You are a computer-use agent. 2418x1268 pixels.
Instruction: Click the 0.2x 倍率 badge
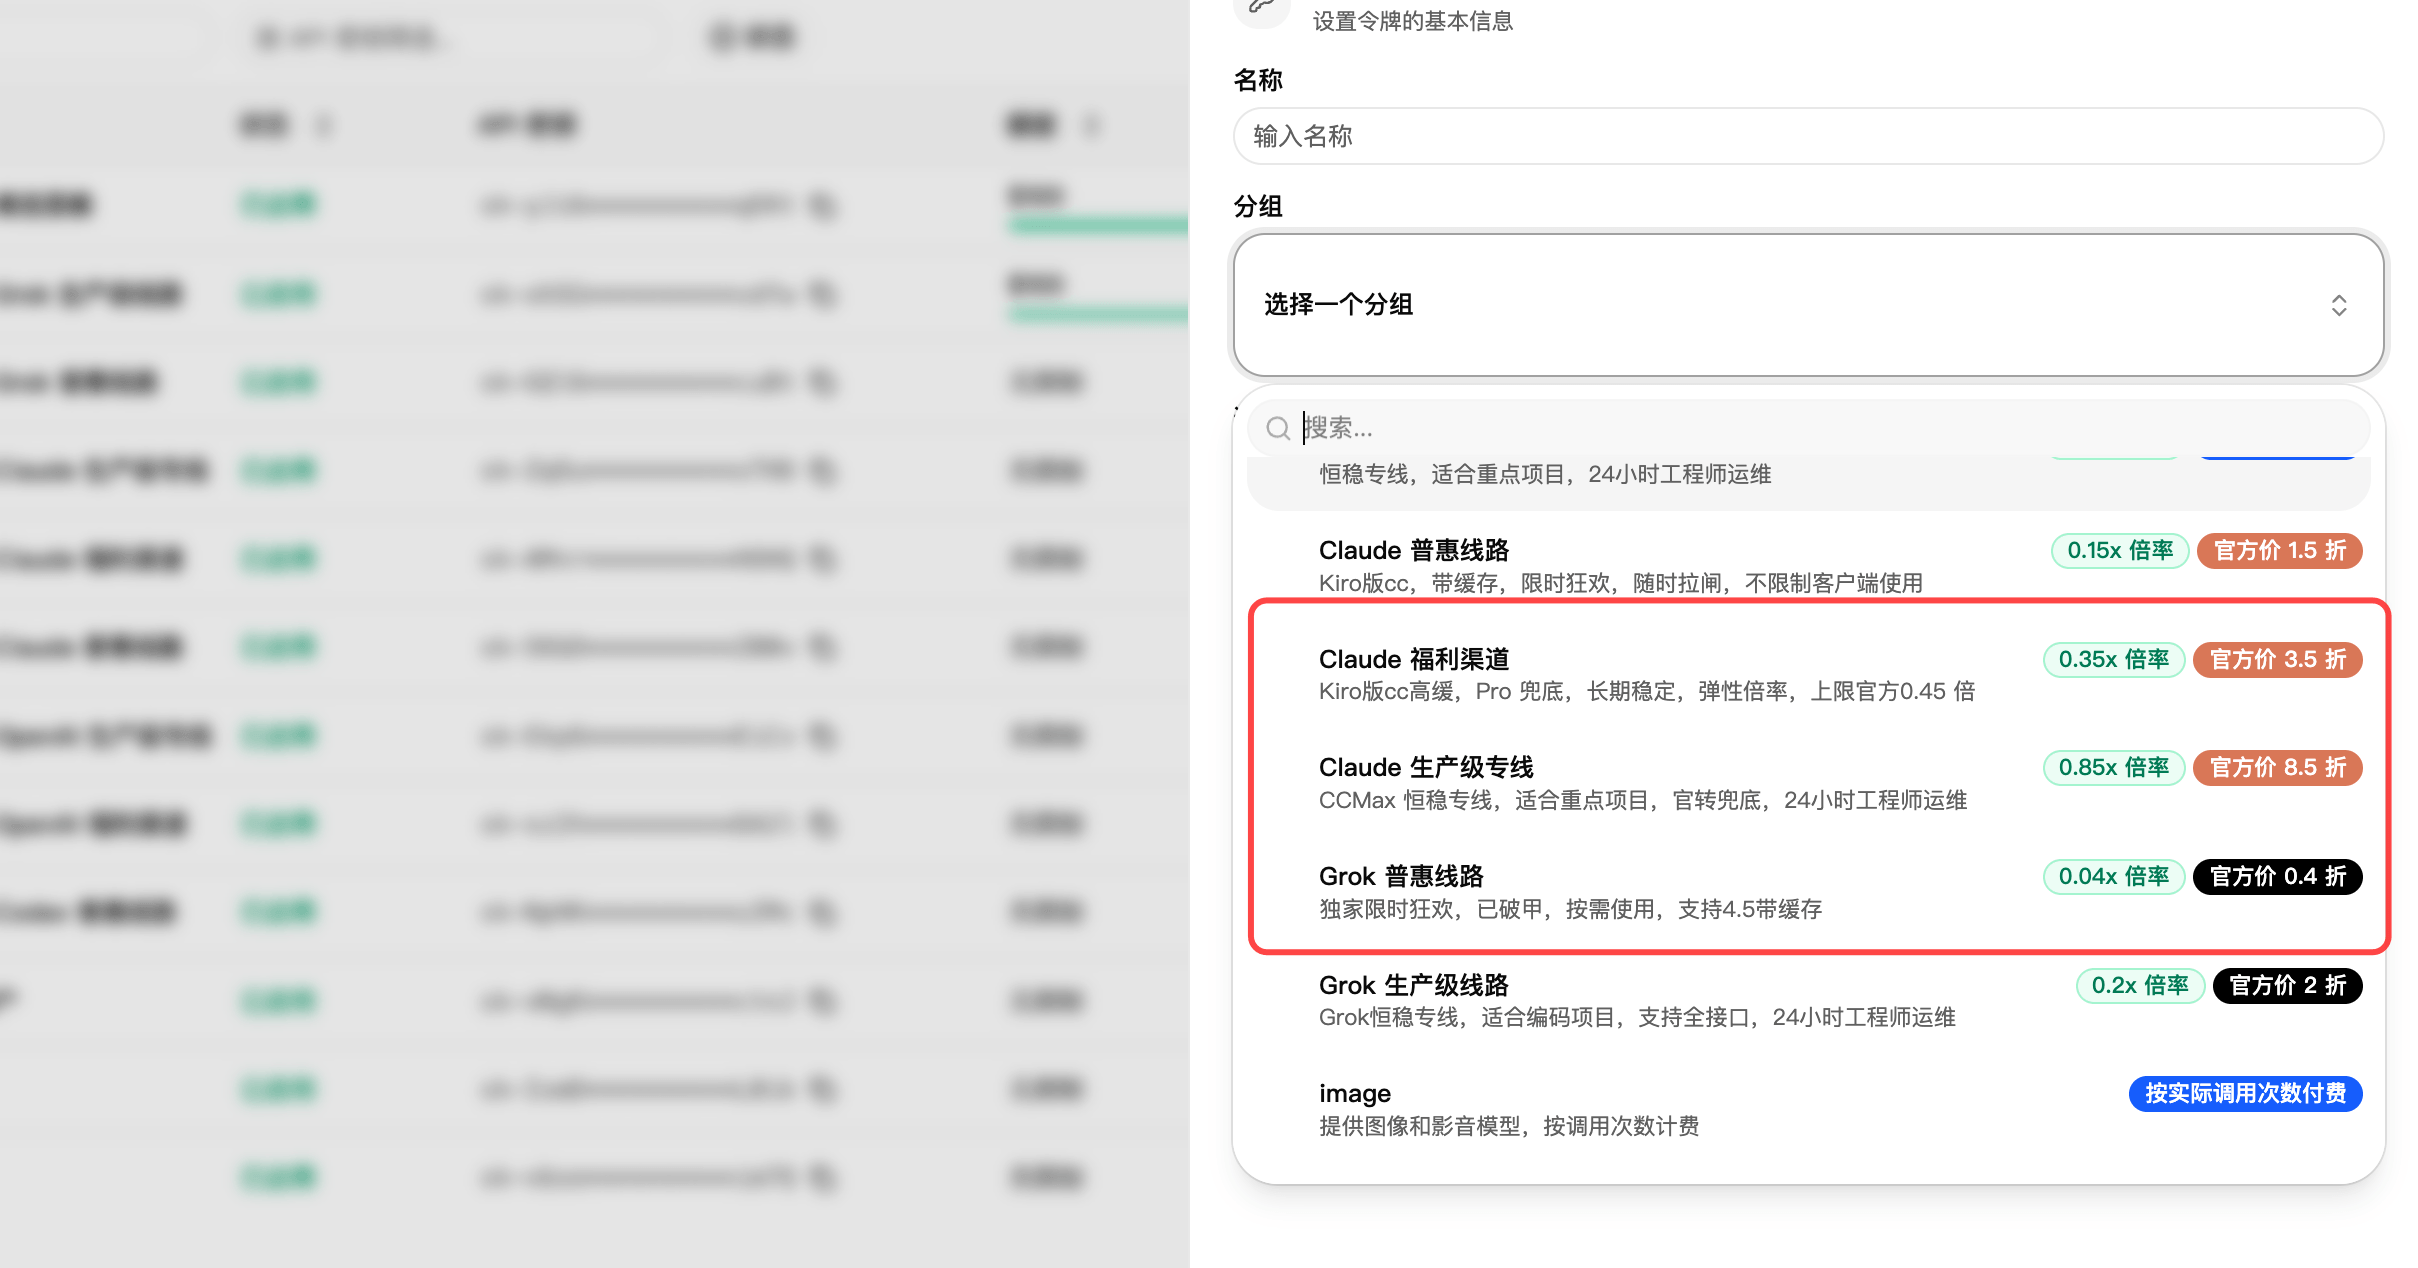[2140, 985]
